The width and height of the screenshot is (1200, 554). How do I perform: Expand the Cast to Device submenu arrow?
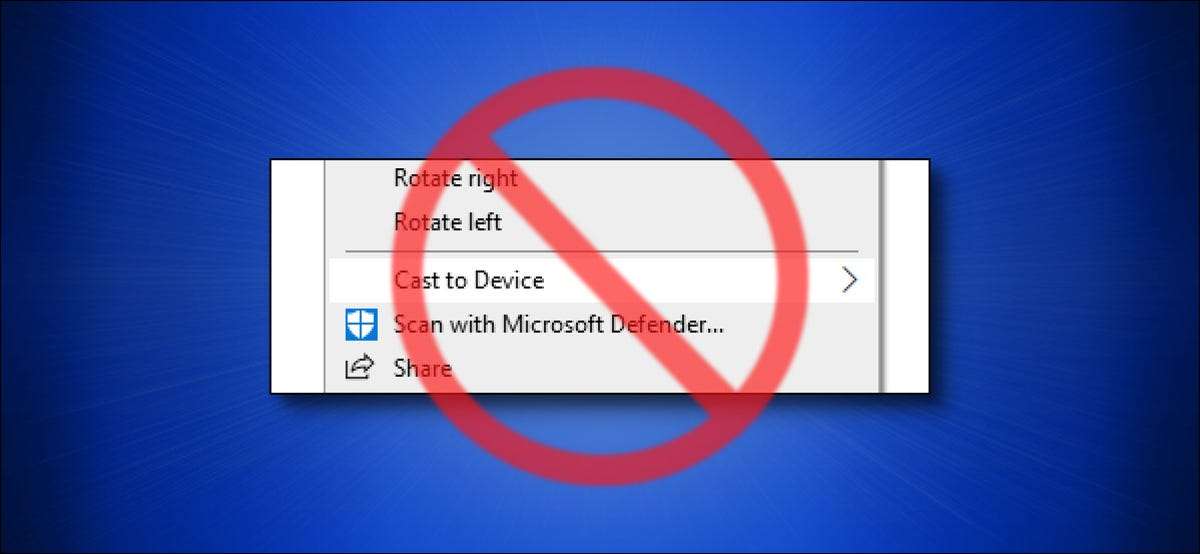click(849, 280)
